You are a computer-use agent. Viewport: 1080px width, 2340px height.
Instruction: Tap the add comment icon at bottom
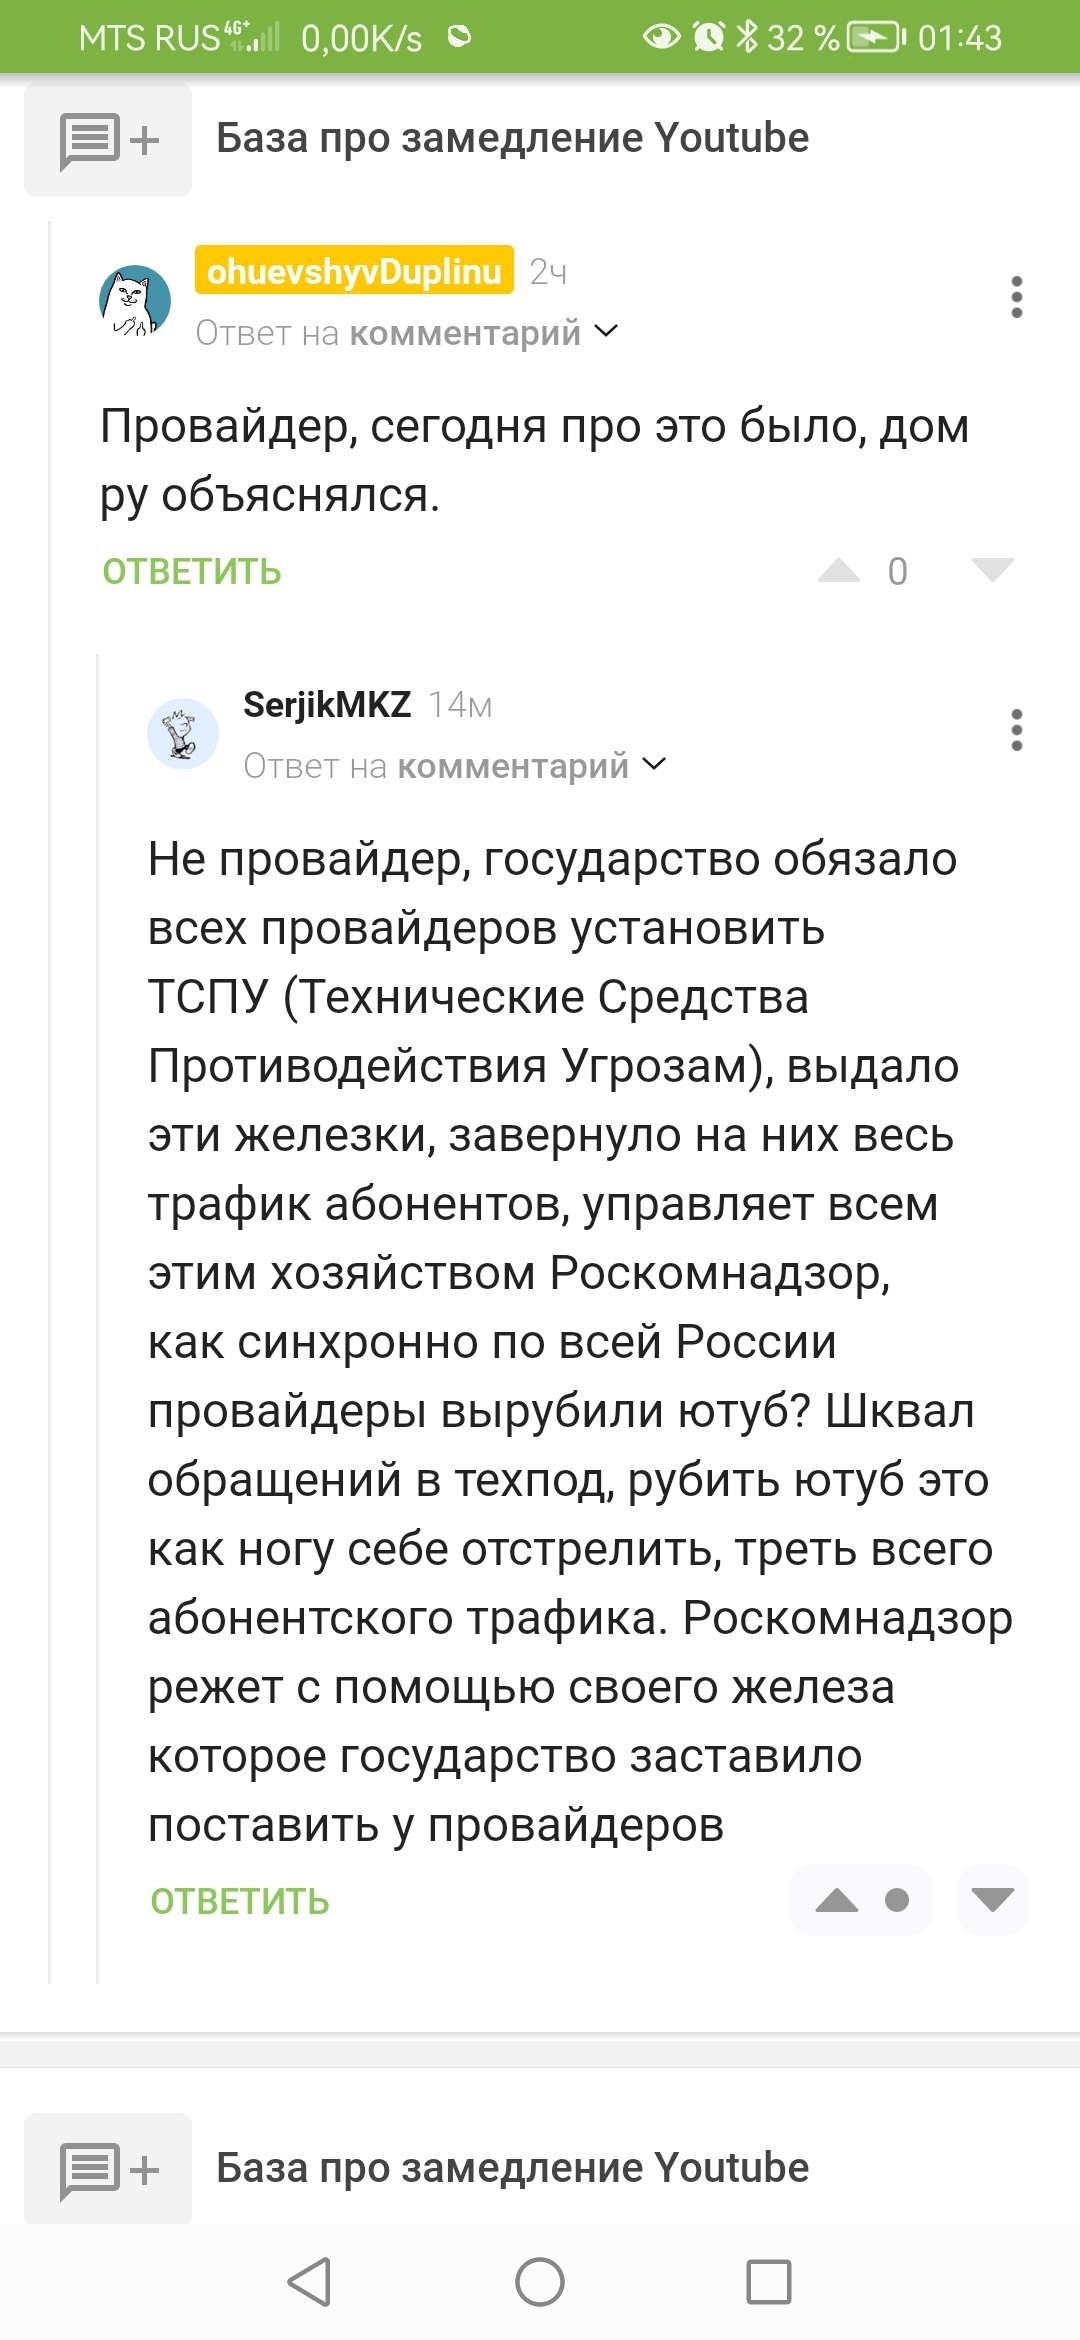(108, 2170)
